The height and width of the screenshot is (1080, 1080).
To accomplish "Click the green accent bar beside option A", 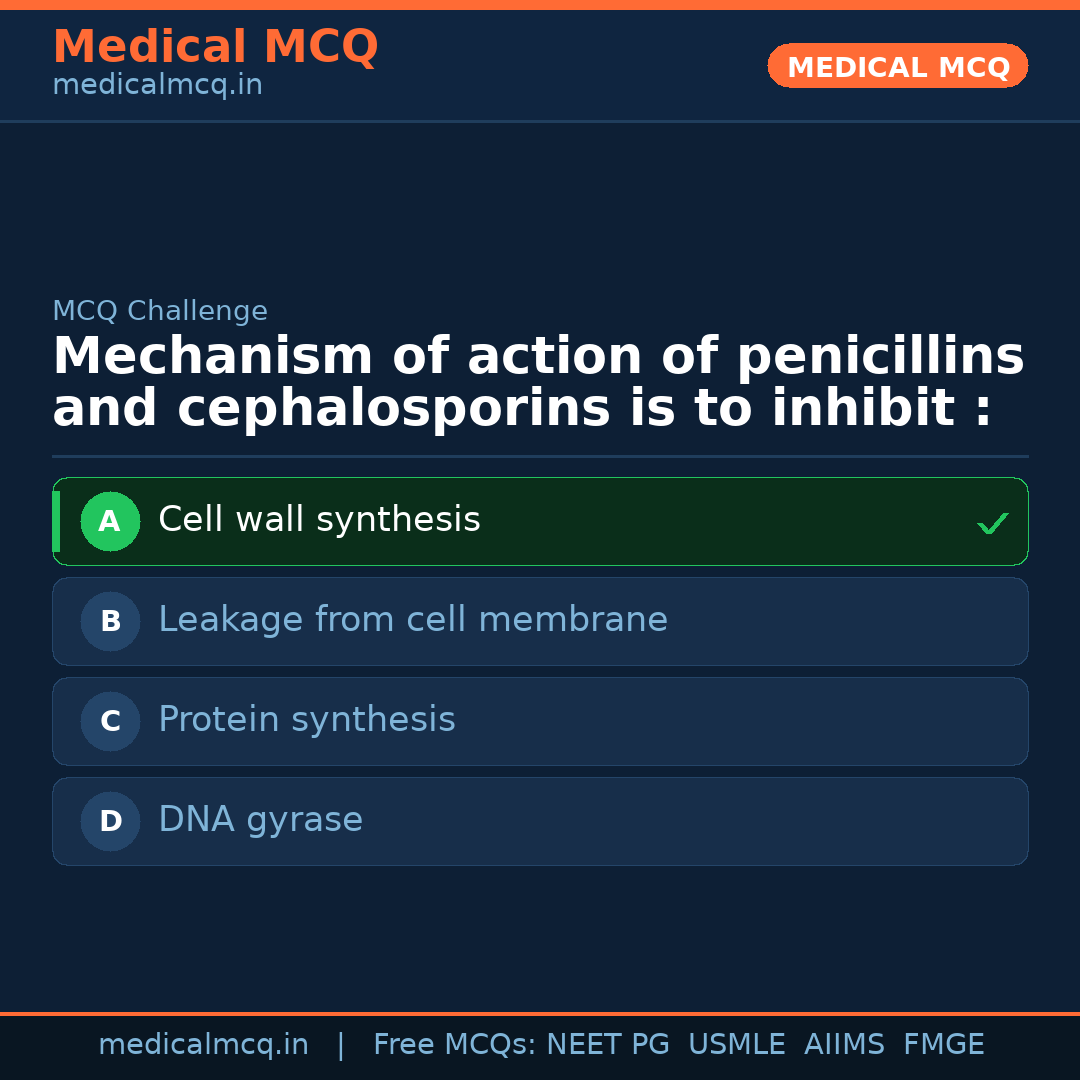I will (x=56, y=521).
